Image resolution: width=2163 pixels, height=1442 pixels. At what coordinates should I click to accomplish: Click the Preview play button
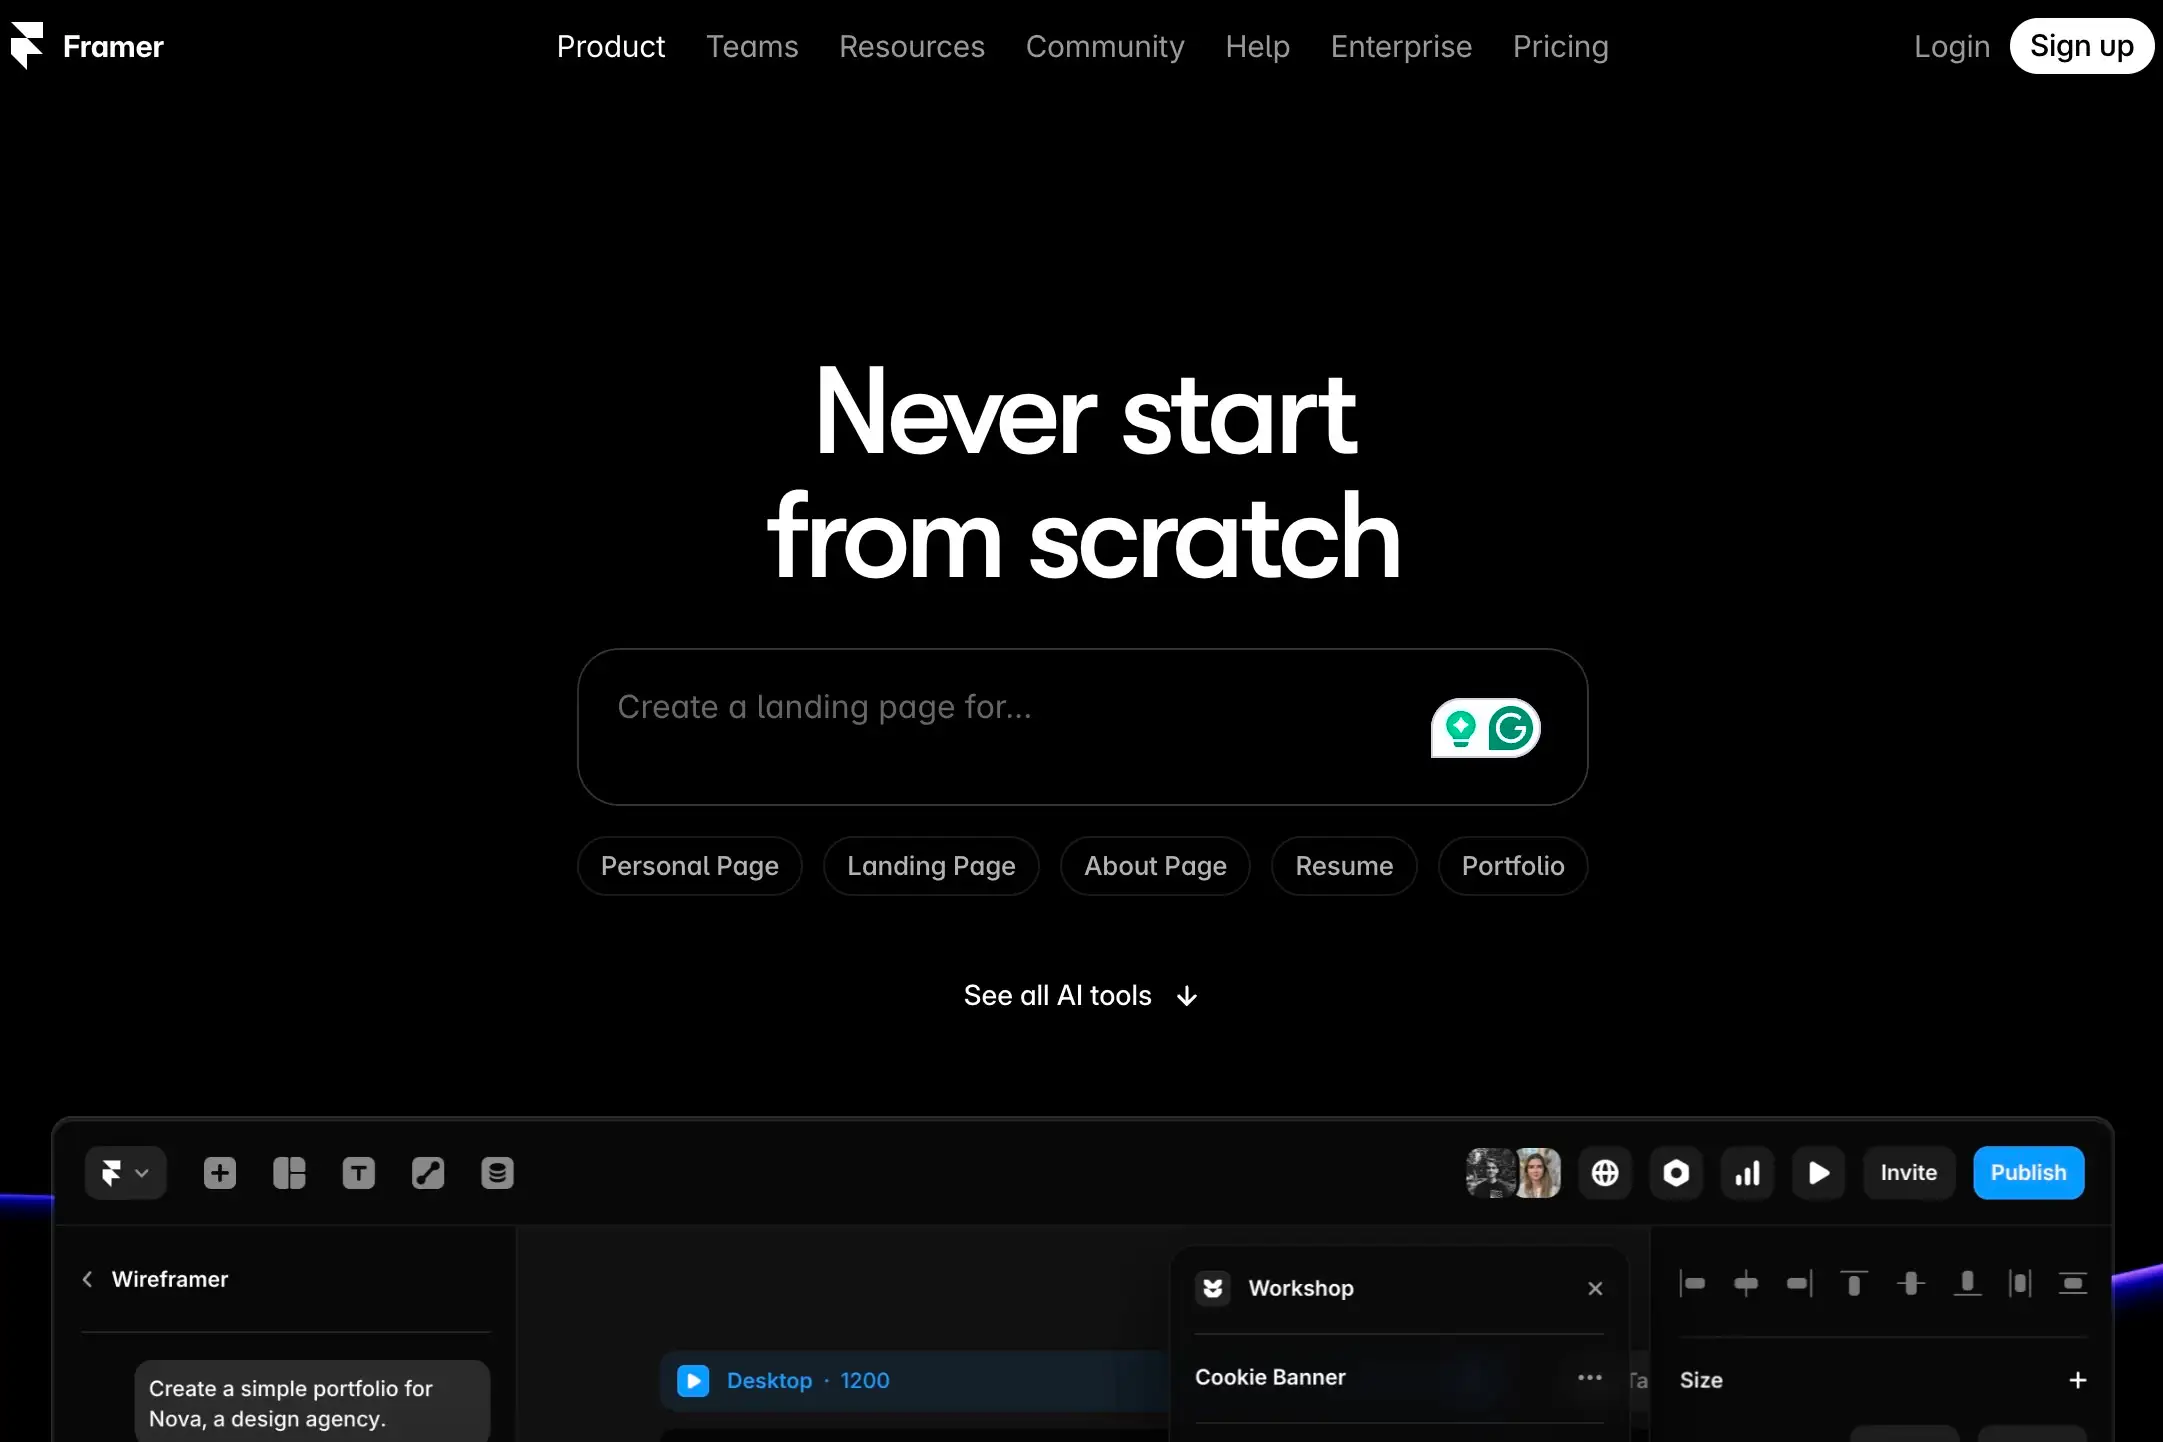tap(1819, 1173)
